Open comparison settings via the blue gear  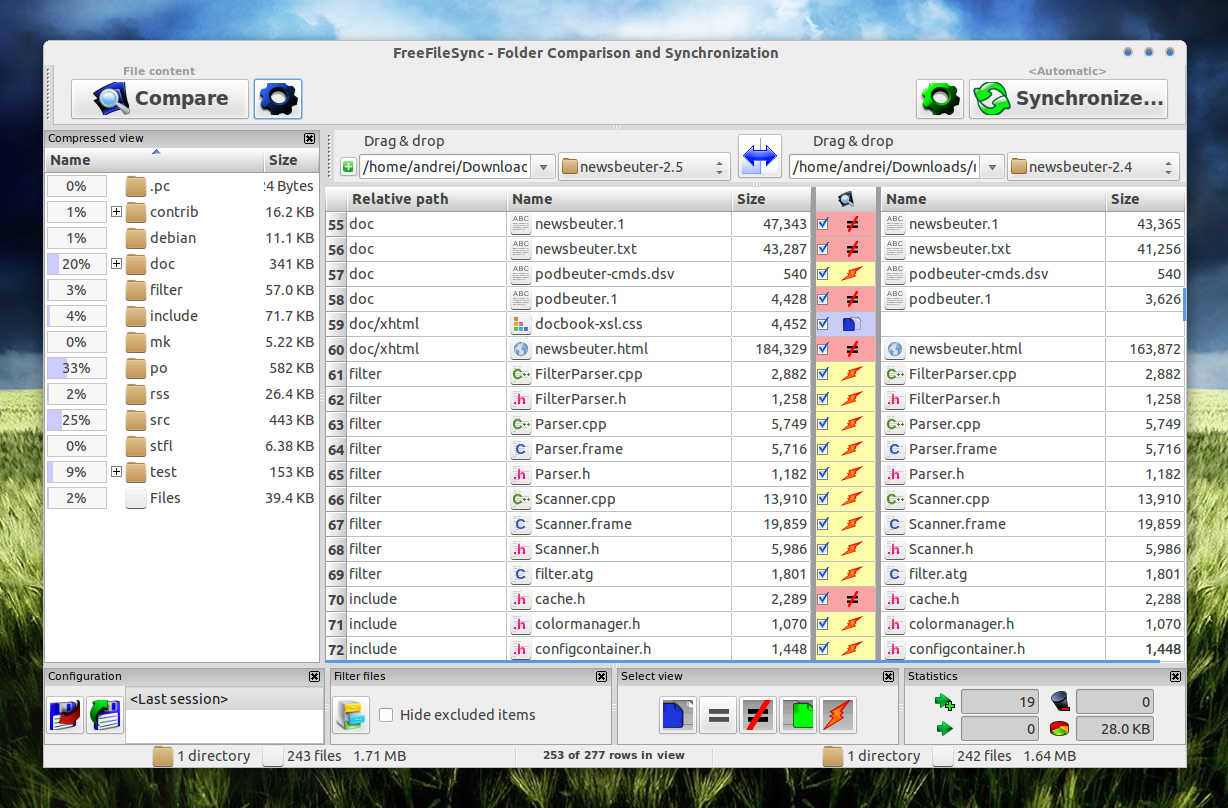point(278,99)
